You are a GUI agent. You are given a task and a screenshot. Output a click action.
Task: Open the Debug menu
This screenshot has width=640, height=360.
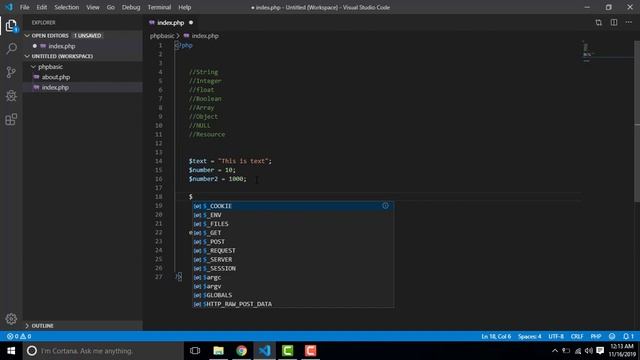point(131,7)
